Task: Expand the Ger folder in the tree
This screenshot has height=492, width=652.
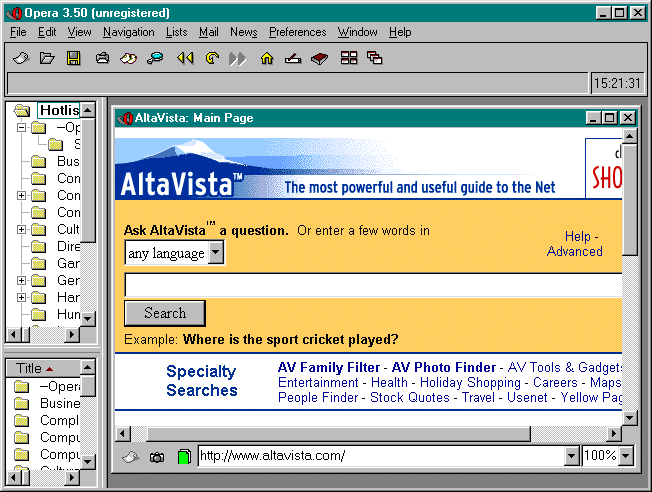Action: (x=21, y=281)
